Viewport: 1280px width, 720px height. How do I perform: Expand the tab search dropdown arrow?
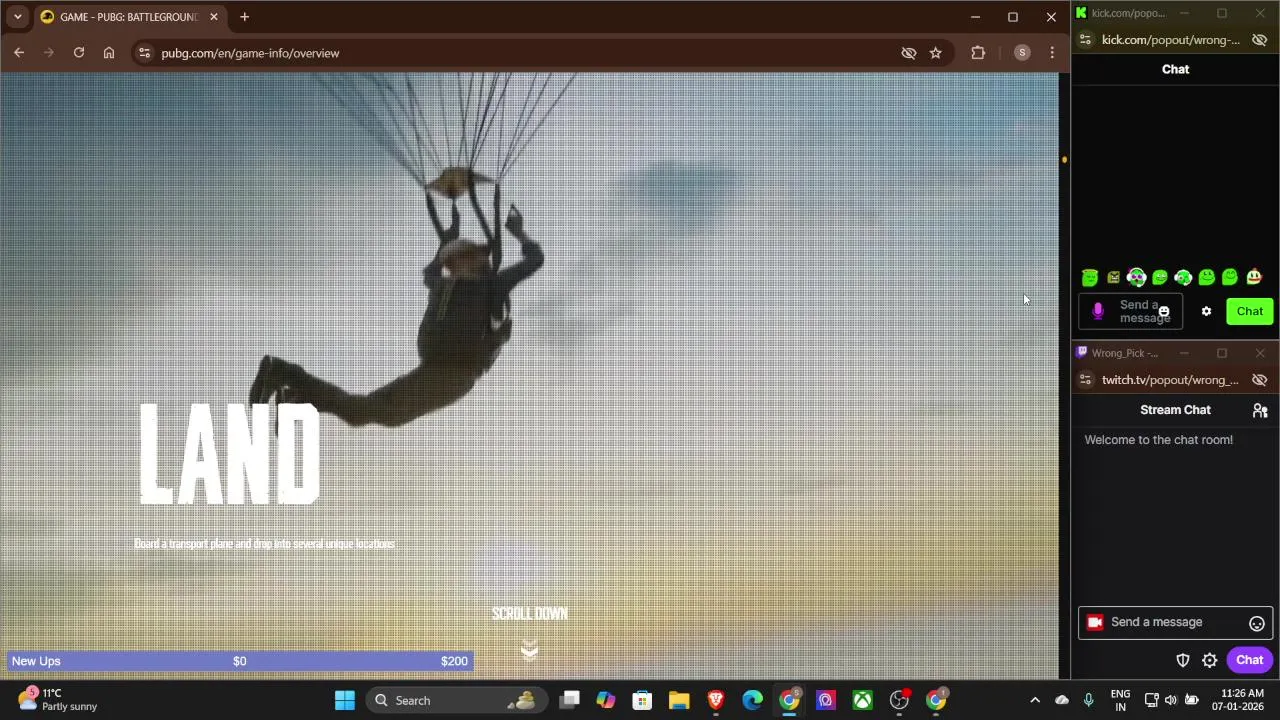(x=17, y=17)
